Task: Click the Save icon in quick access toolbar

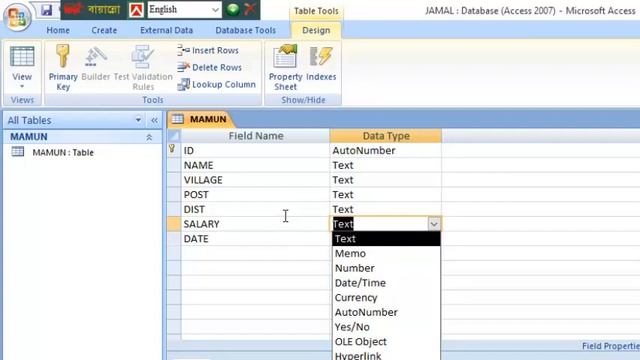Action: [x=47, y=10]
